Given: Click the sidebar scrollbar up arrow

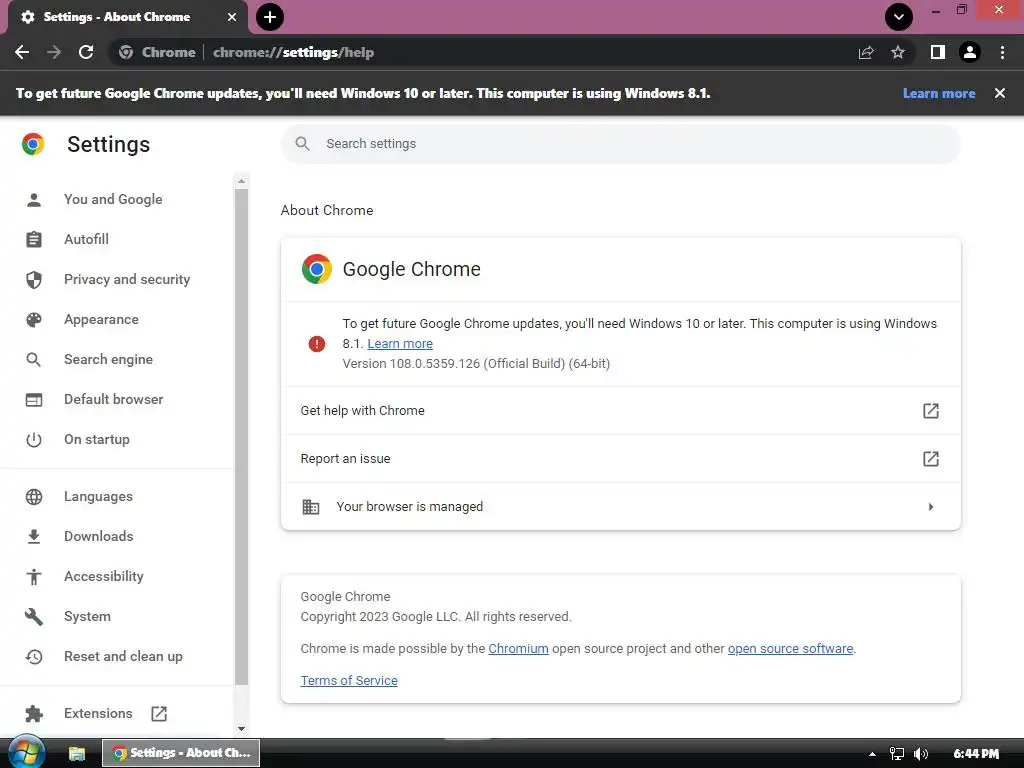Looking at the screenshot, I should point(242,181).
